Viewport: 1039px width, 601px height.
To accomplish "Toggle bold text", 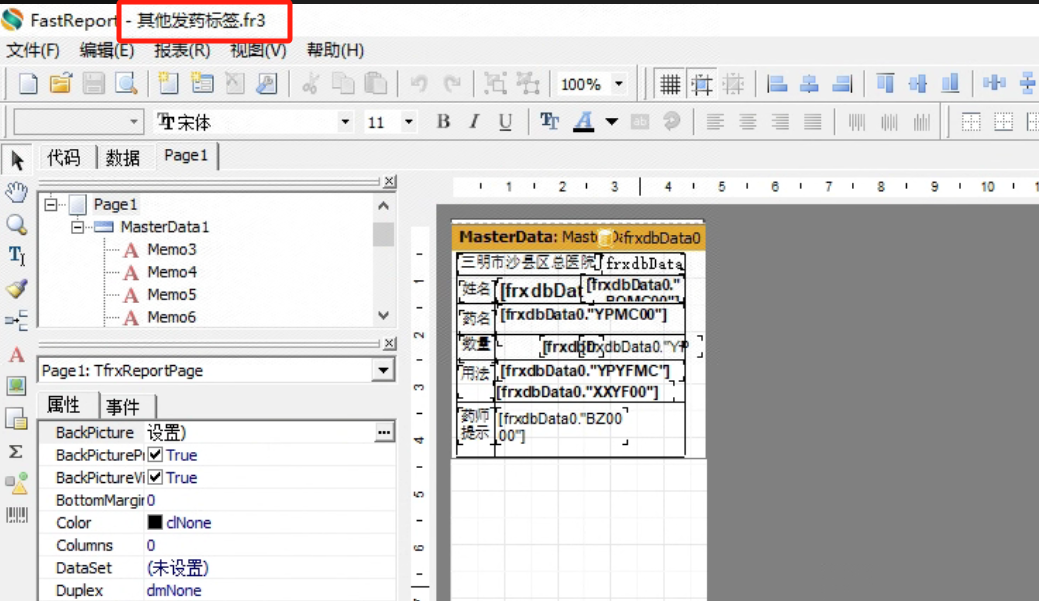I will pyautogui.click(x=443, y=122).
